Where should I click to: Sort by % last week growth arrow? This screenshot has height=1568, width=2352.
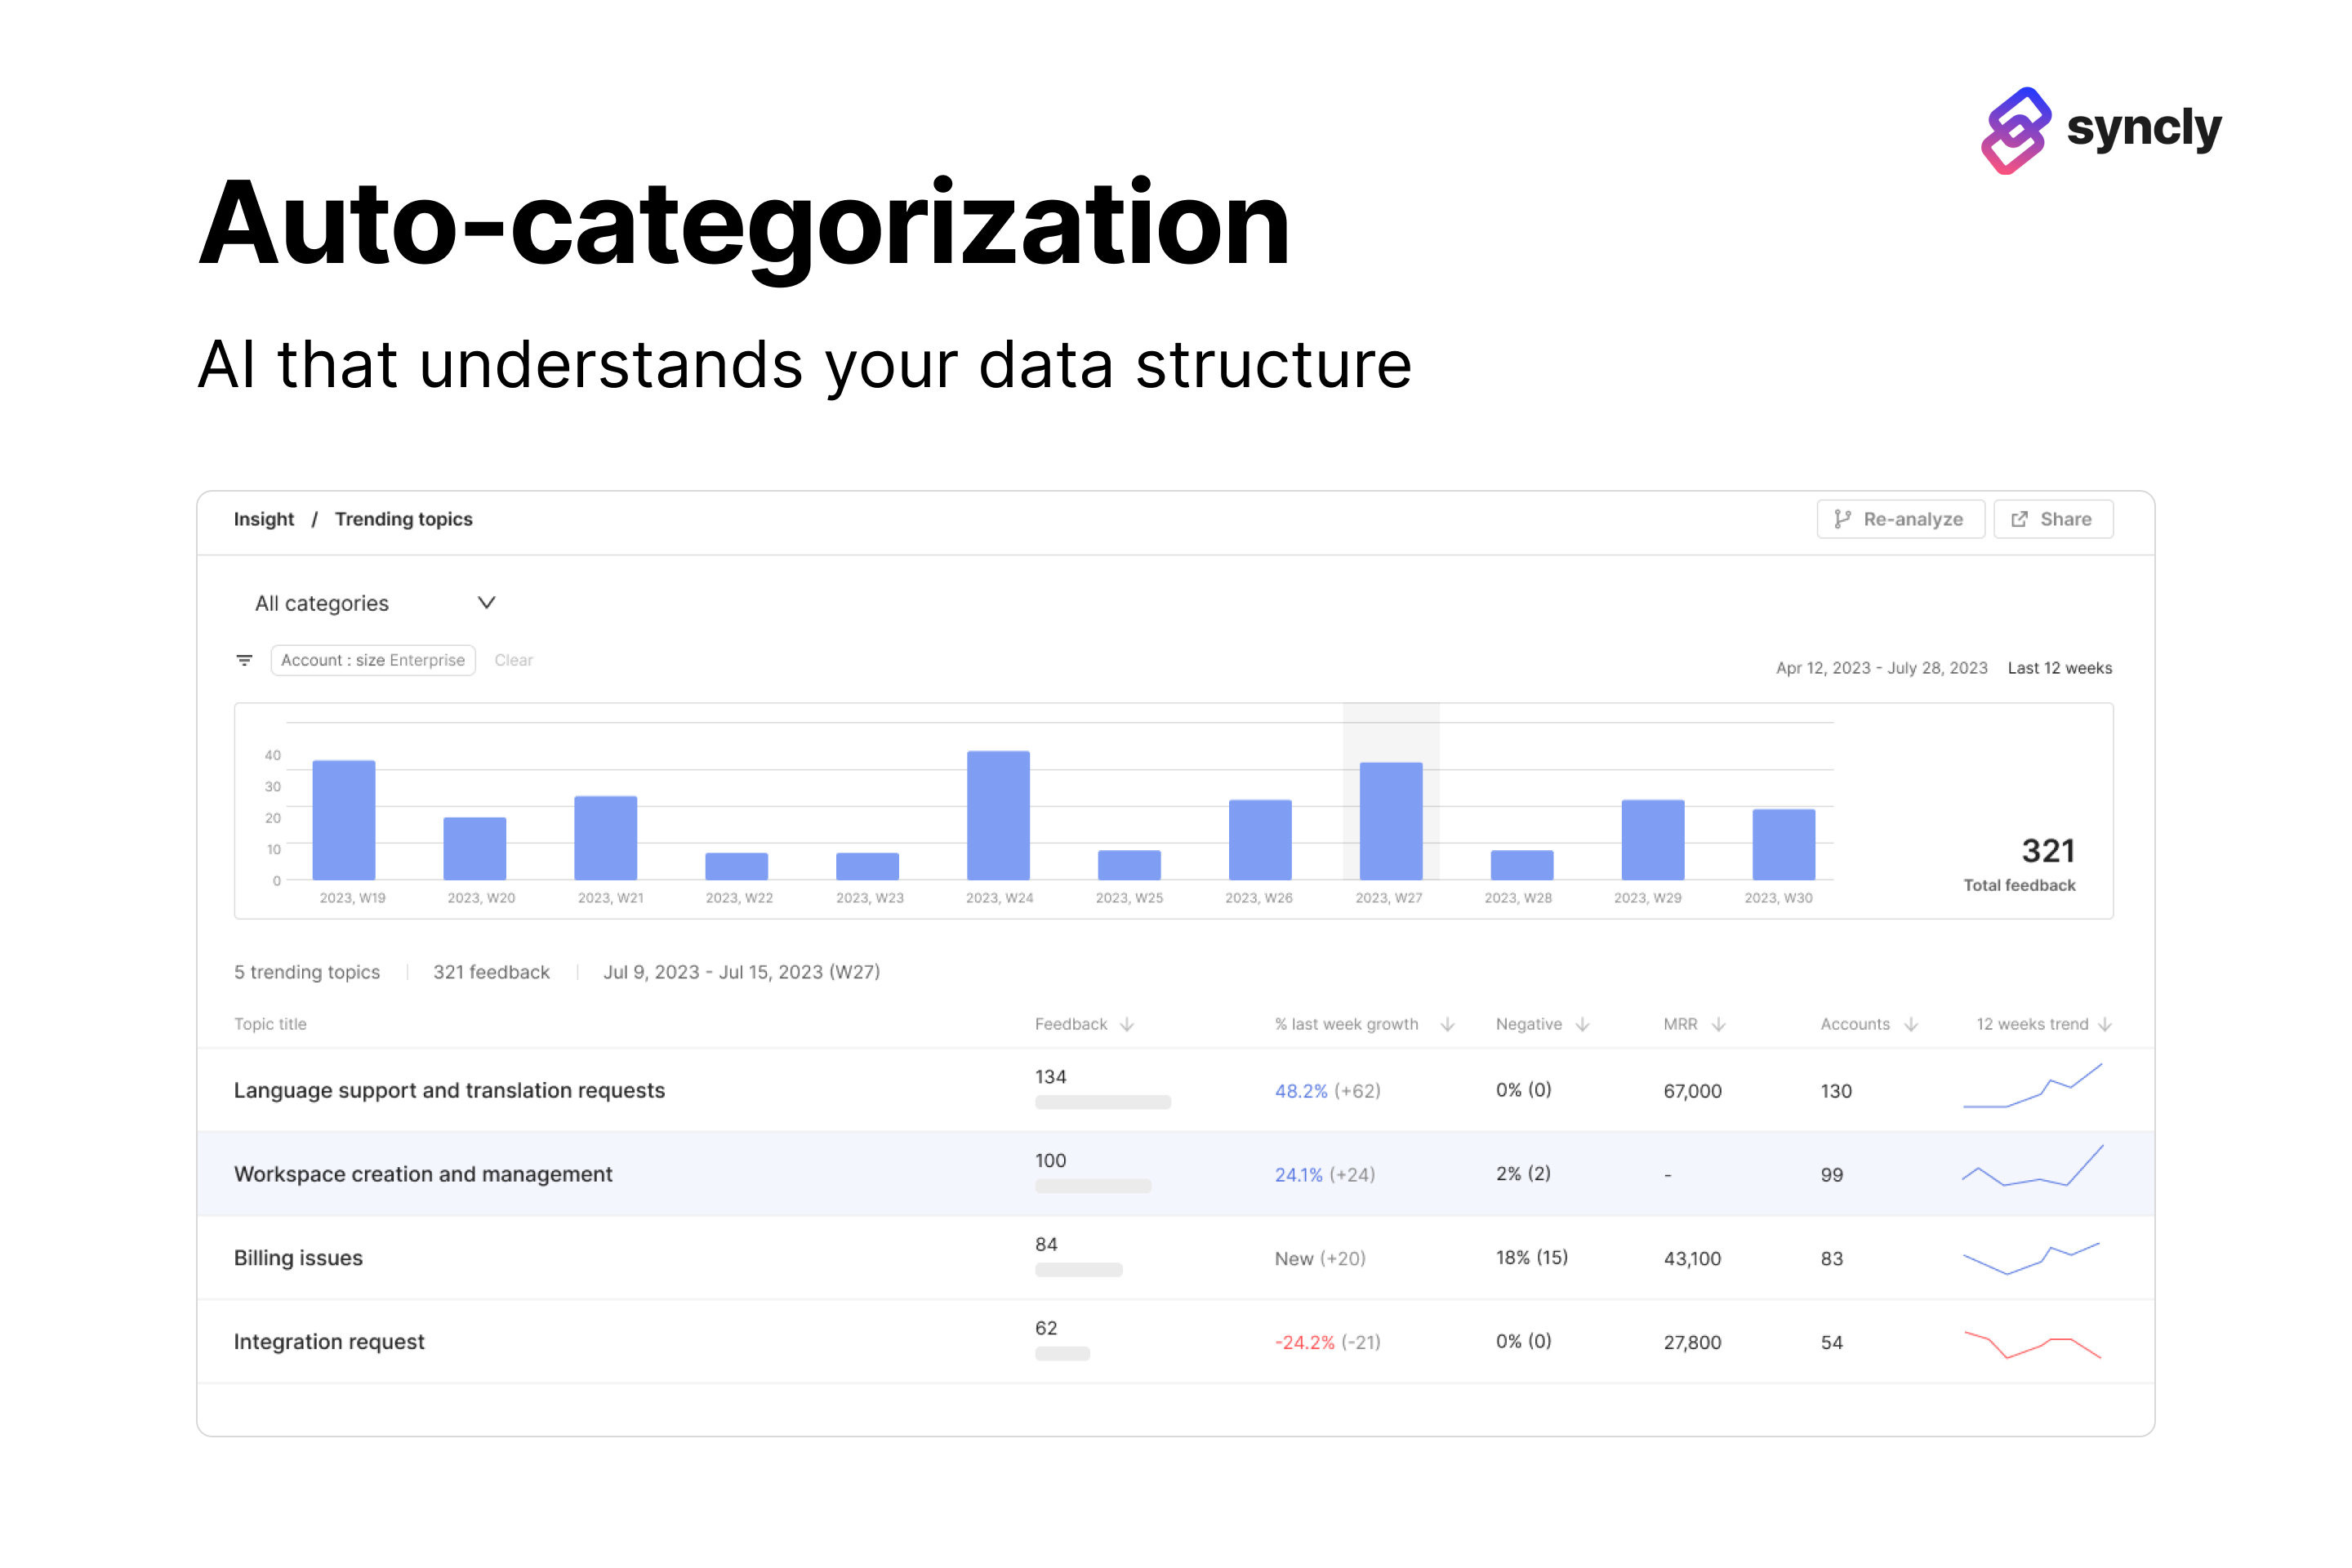1447,1024
